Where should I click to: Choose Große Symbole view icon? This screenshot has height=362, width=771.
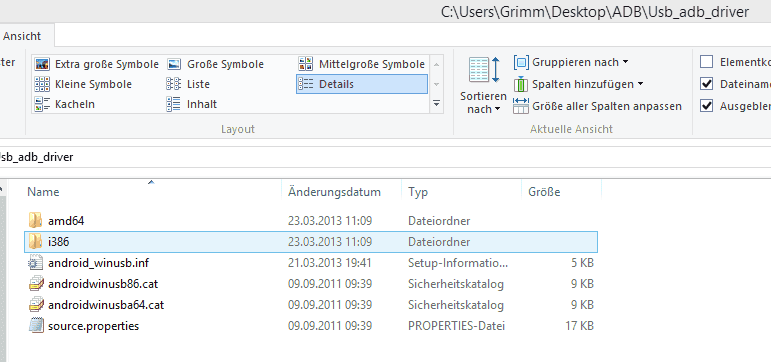(174, 64)
